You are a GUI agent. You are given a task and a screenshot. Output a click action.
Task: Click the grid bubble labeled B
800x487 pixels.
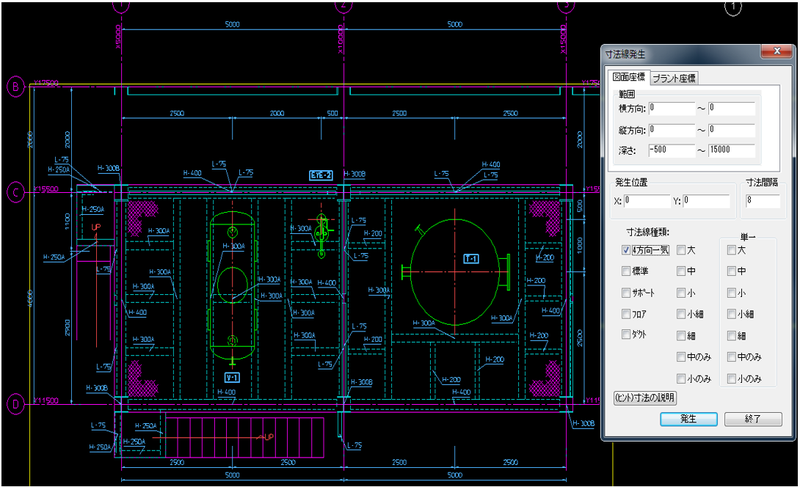pyautogui.click(x=15, y=87)
